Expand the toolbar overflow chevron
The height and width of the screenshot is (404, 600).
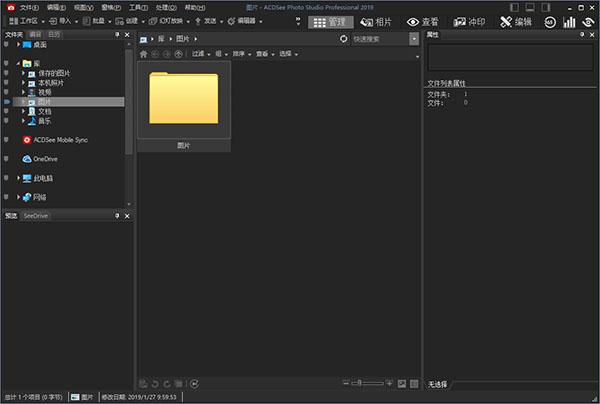[298, 21]
